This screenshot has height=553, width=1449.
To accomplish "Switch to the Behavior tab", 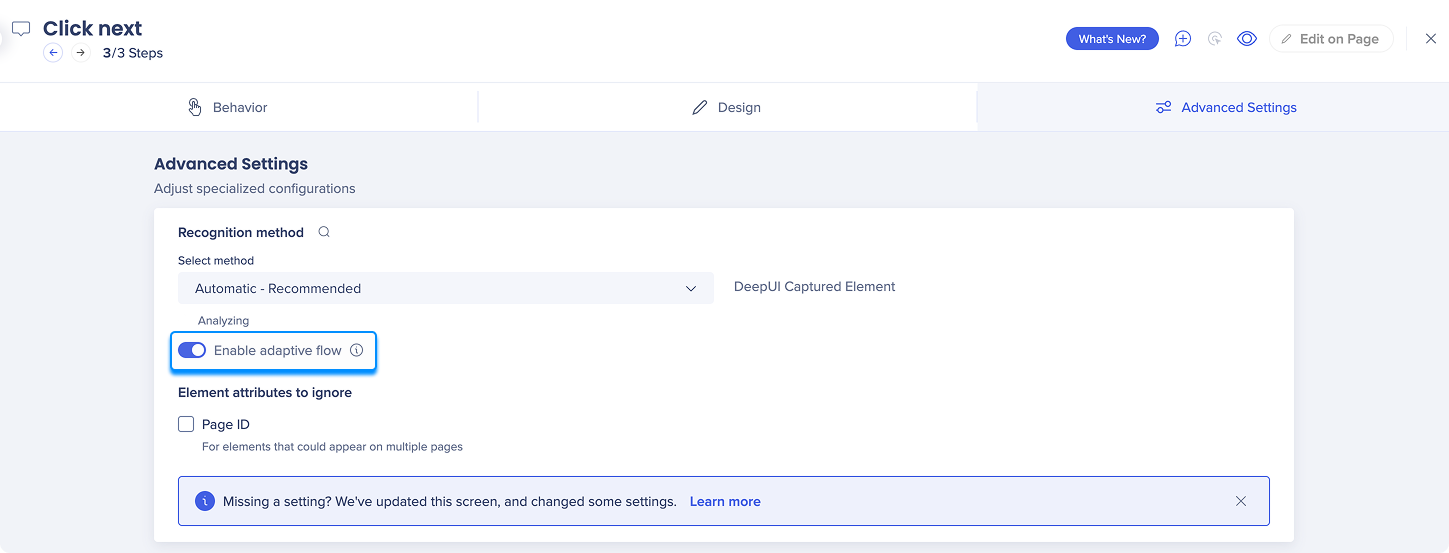I will pos(228,107).
